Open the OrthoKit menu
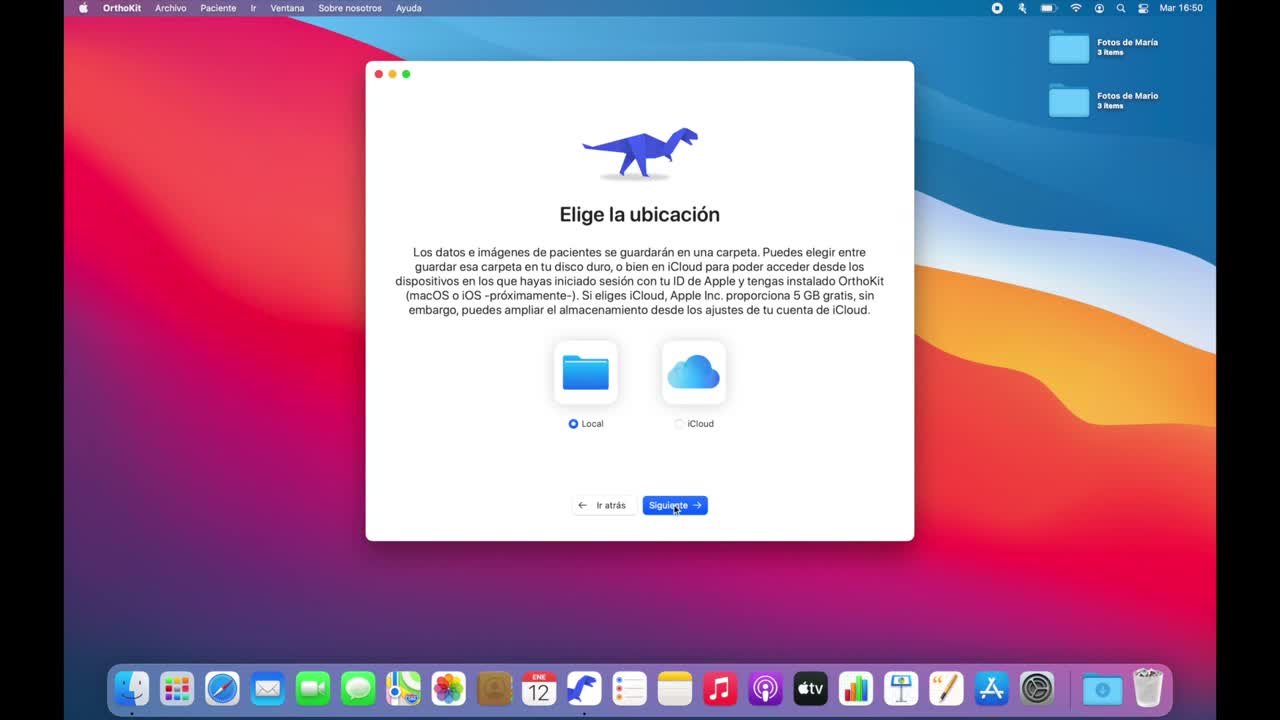The width and height of the screenshot is (1280, 720). (x=120, y=8)
